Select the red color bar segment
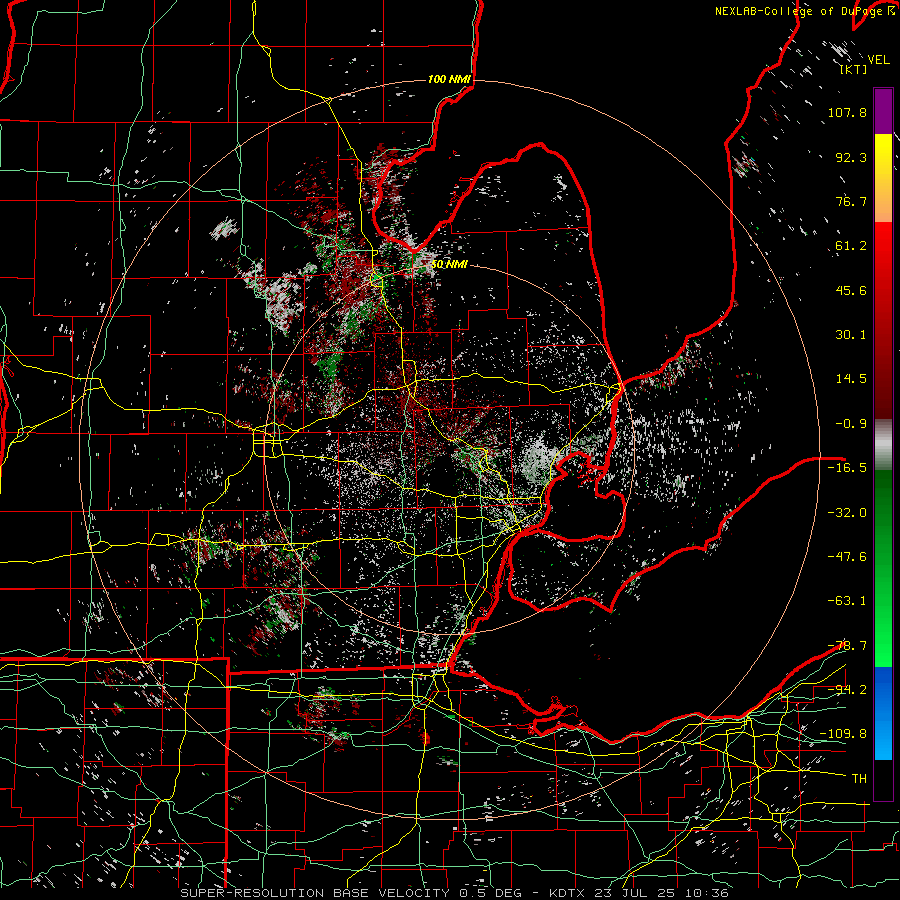The height and width of the screenshot is (900, 900). (883, 320)
